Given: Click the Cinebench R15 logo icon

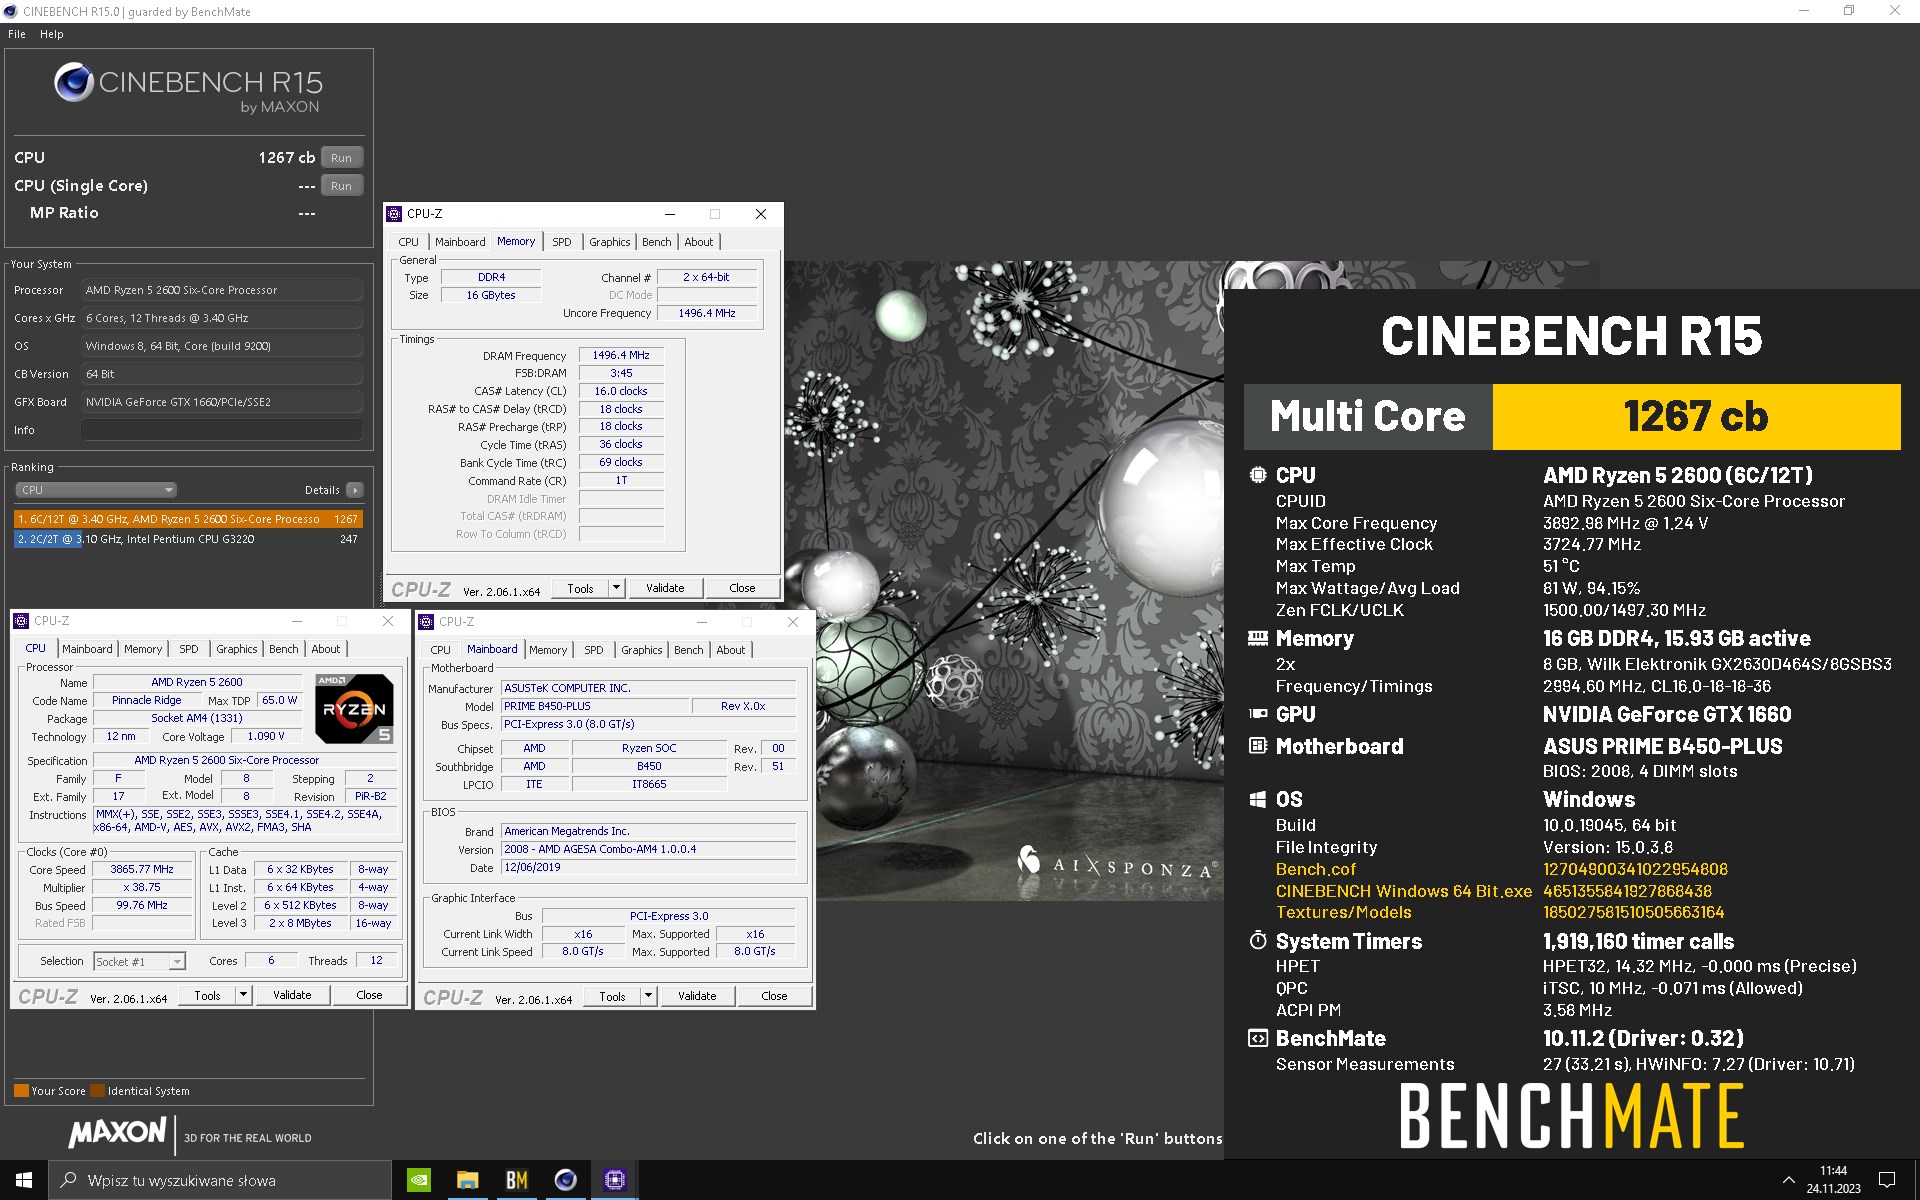Looking at the screenshot, I should tap(73, 83).
